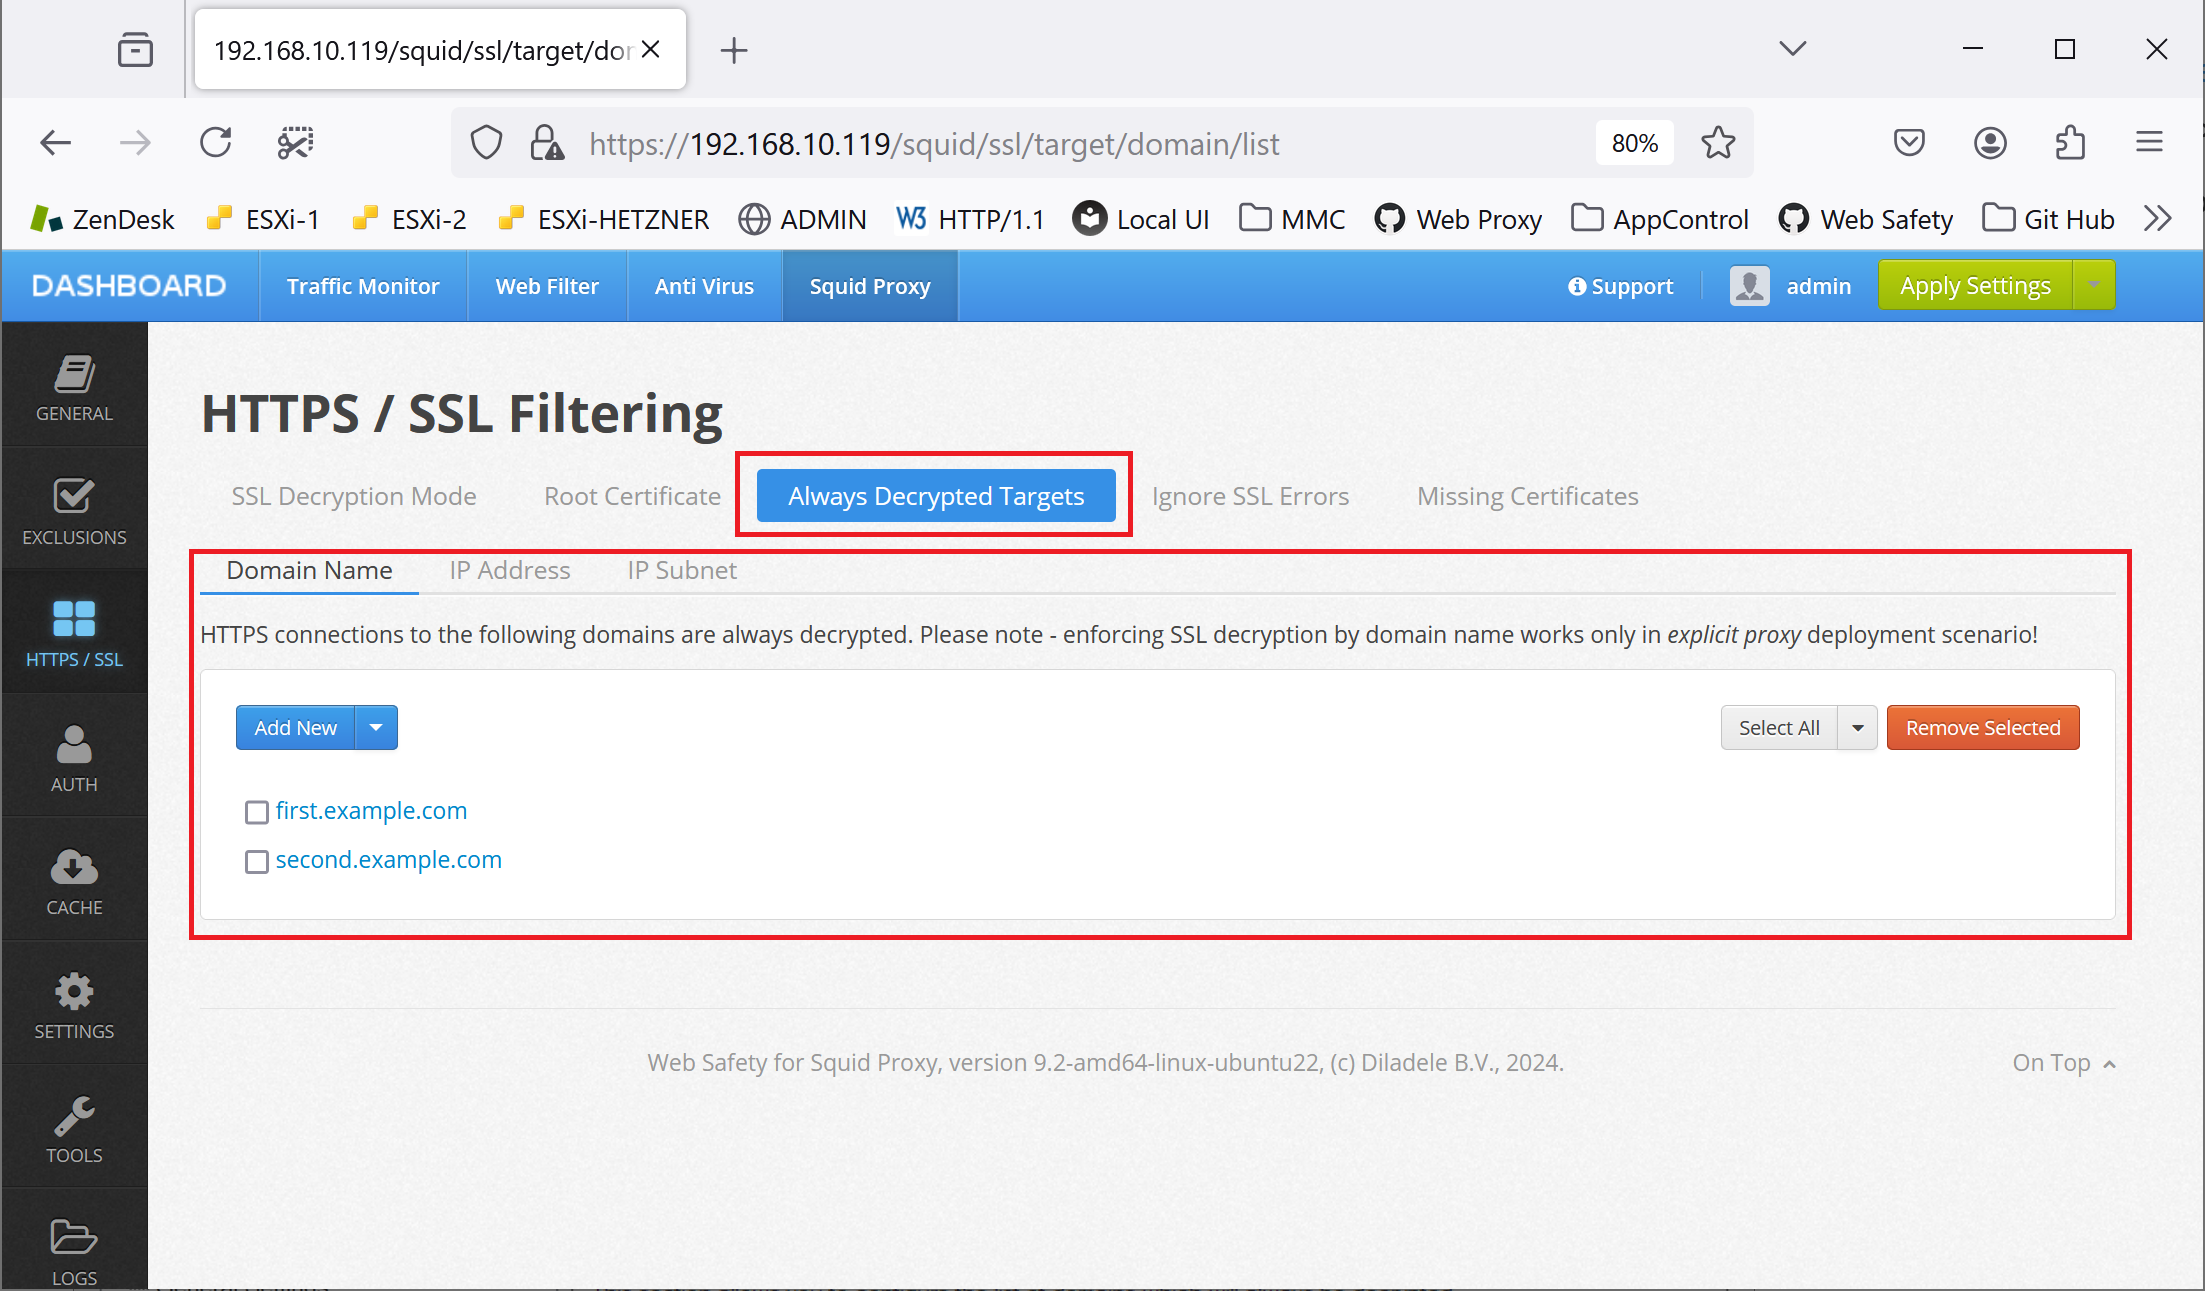Click the screenshot scissors icon in toolbar
Image resolution: width=2205 pixels, height=1291 pixels.
tap(296, 143)
